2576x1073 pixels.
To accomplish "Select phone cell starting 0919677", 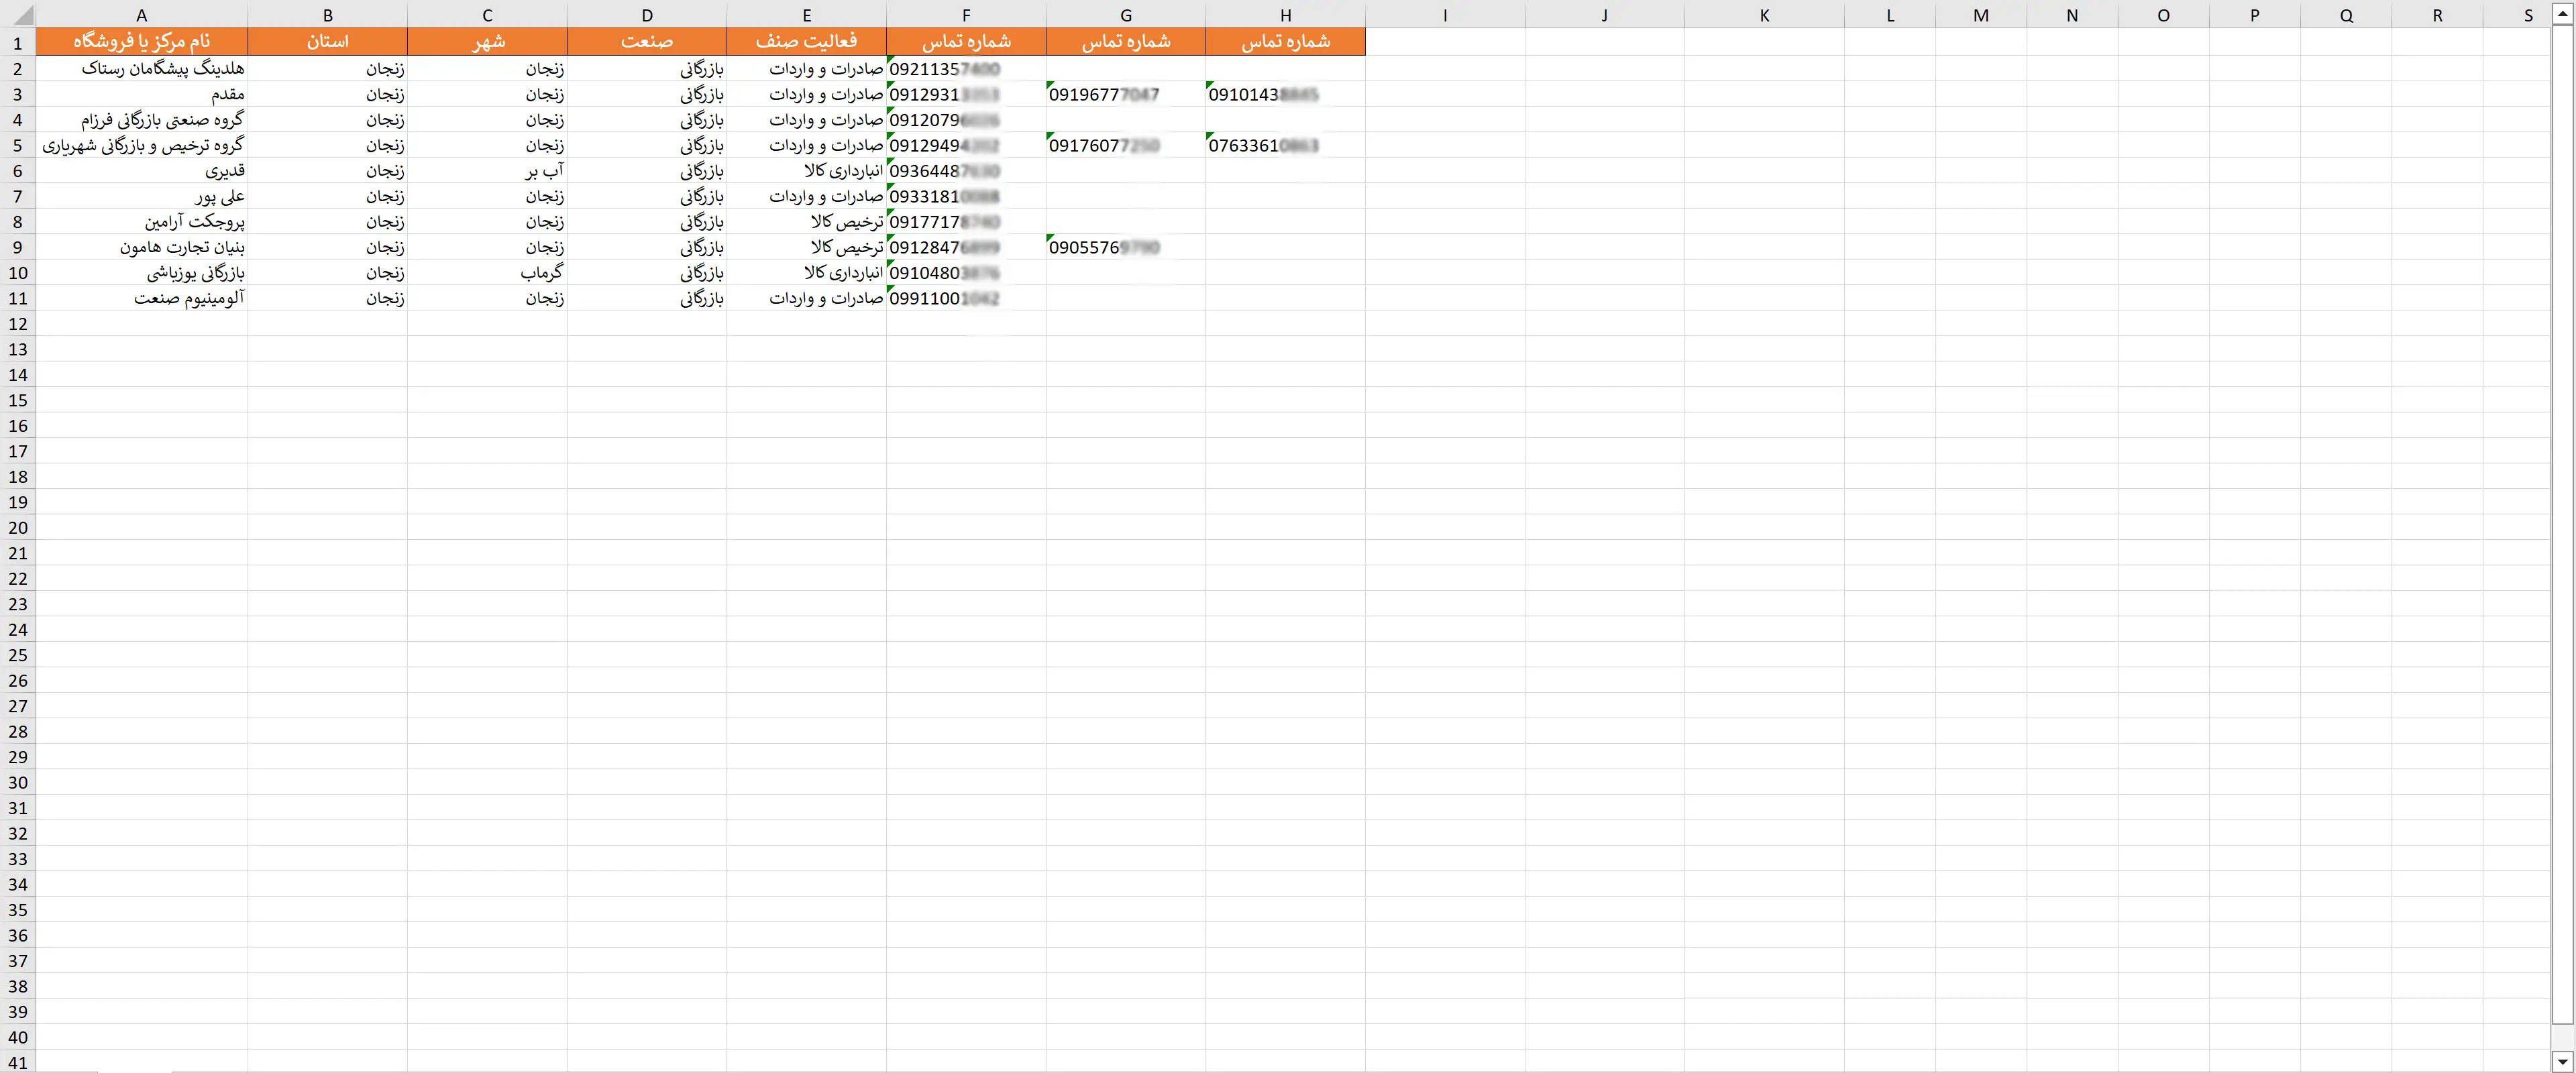I will tap(1126, 94).
